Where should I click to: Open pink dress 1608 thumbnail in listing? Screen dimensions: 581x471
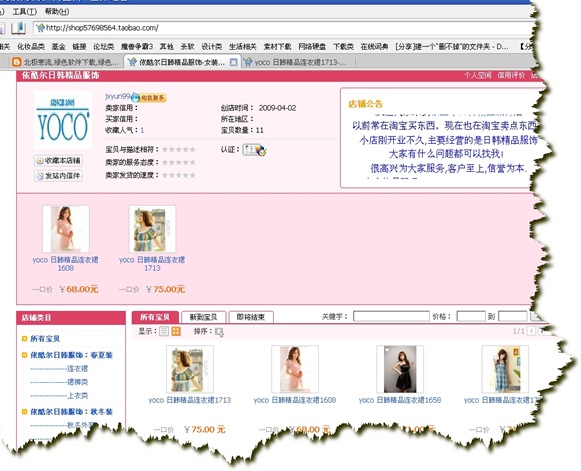(x=295, y=369)
